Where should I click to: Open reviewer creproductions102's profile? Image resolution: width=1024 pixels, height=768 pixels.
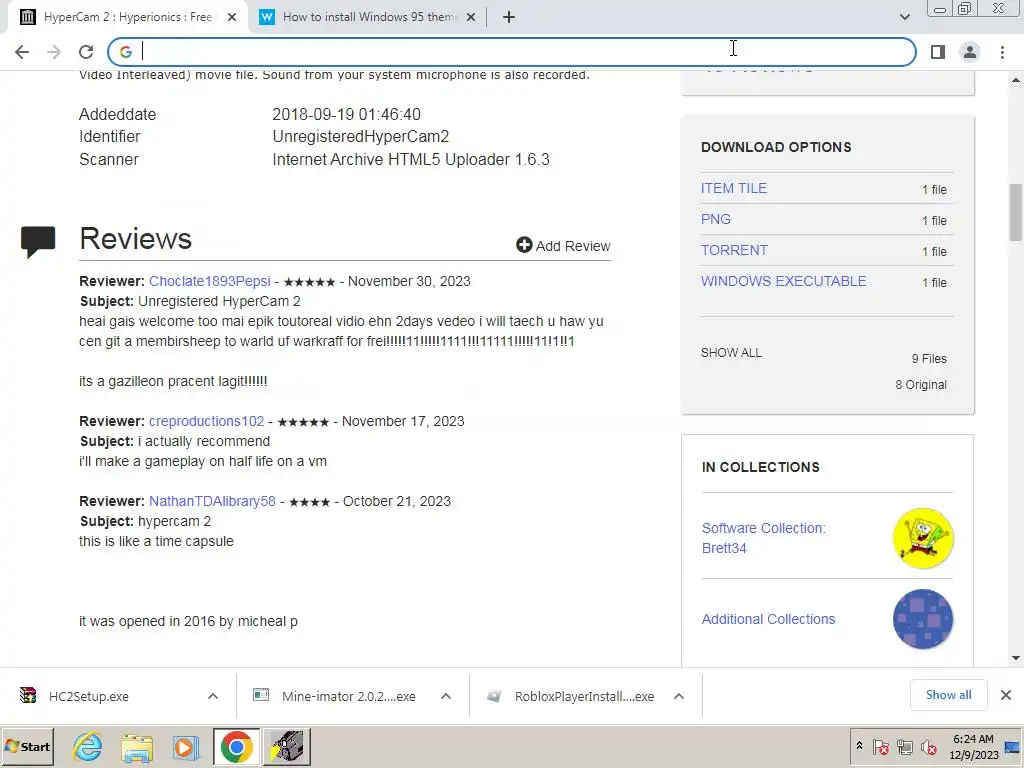(x=206, y=421)
